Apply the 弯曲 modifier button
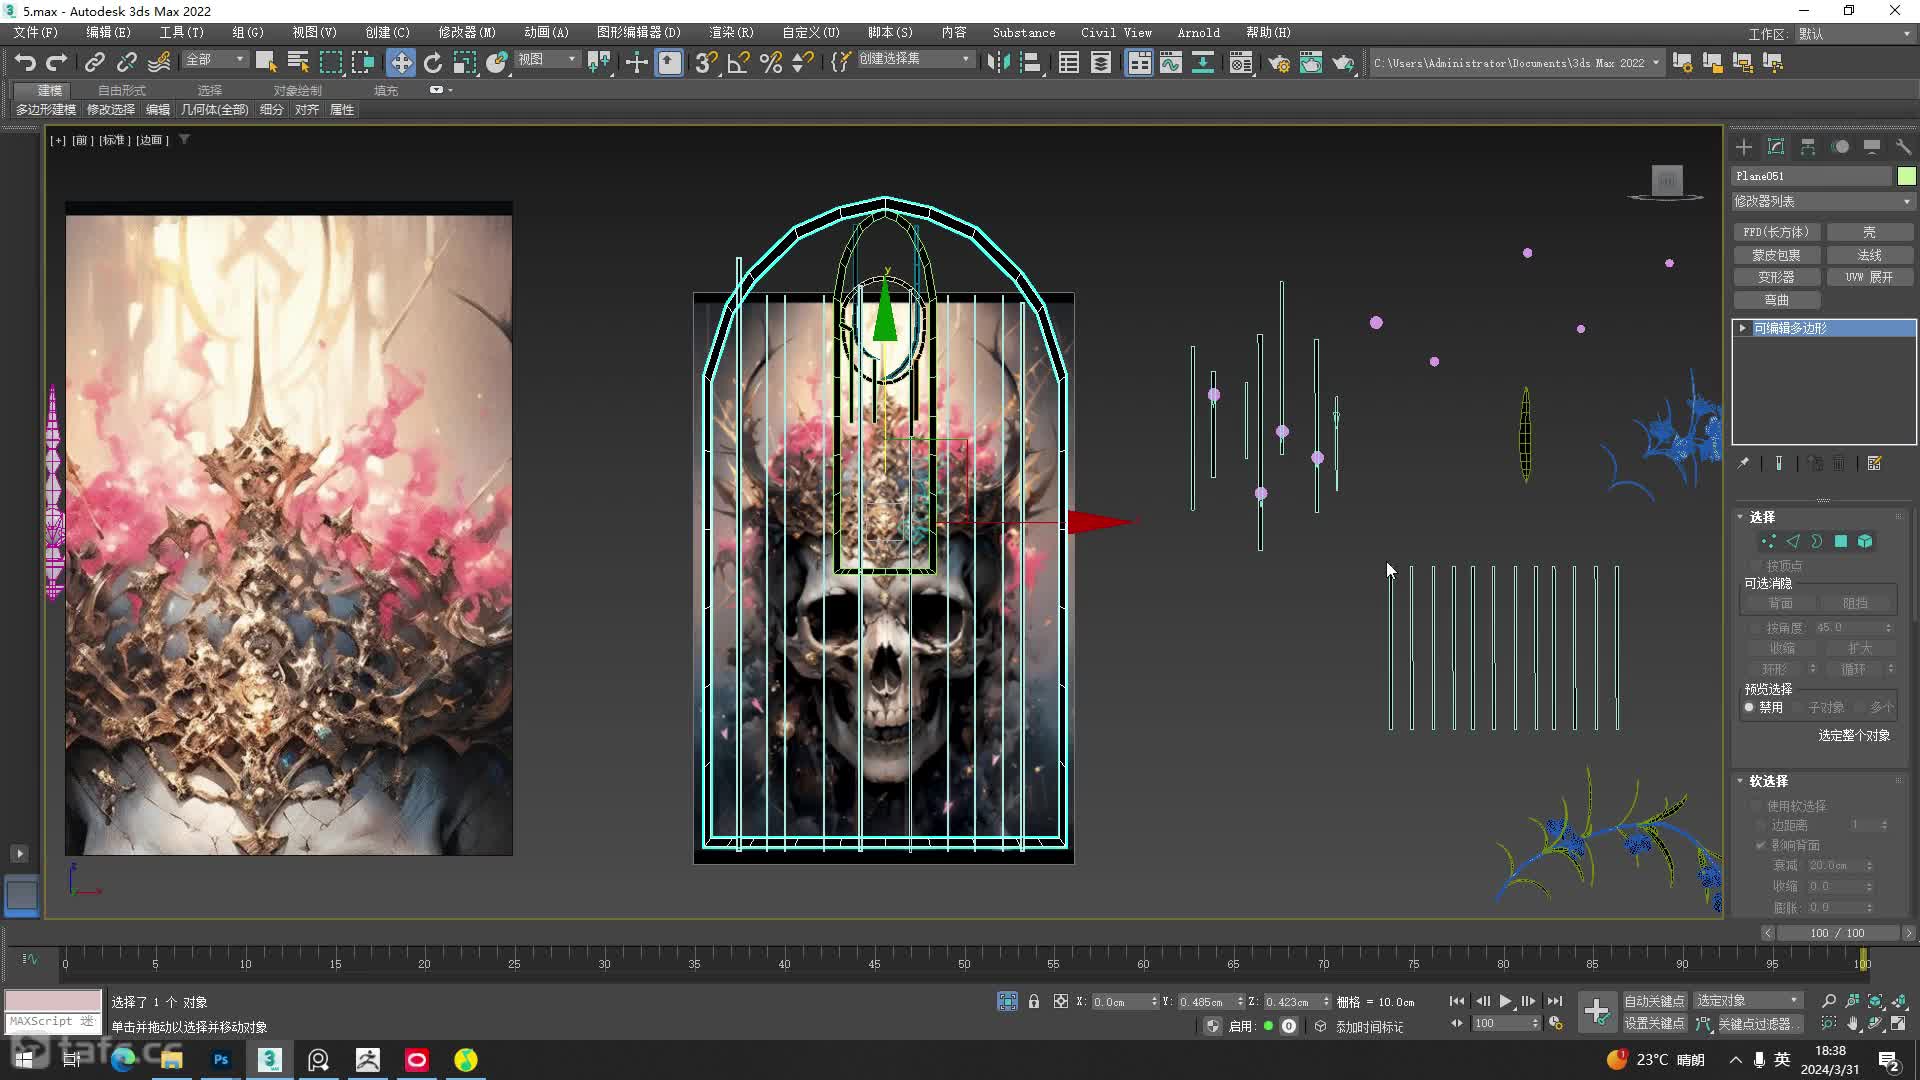Viewport: 1920px width, 1080px height. [x=1776, y=300]
